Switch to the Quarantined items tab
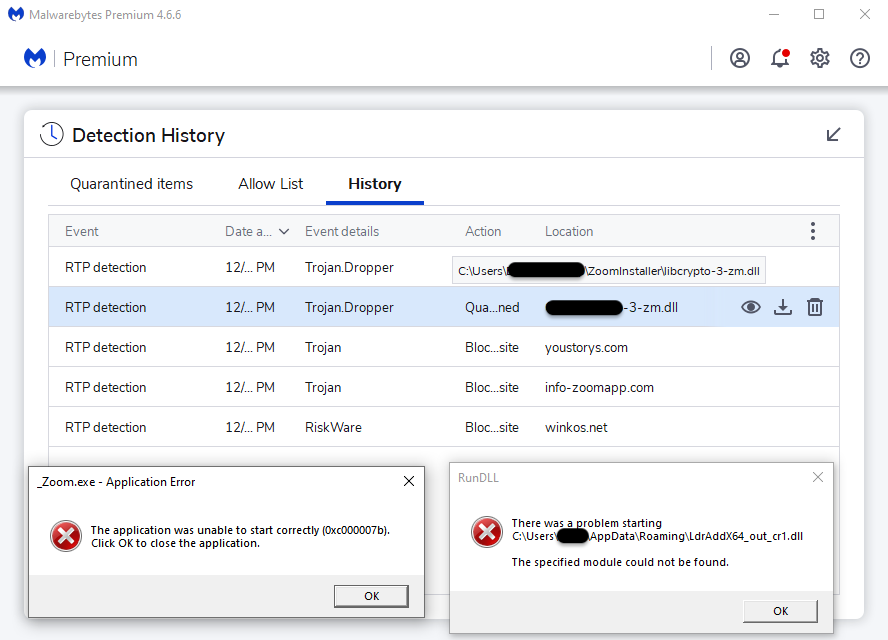 click(131, 184)
